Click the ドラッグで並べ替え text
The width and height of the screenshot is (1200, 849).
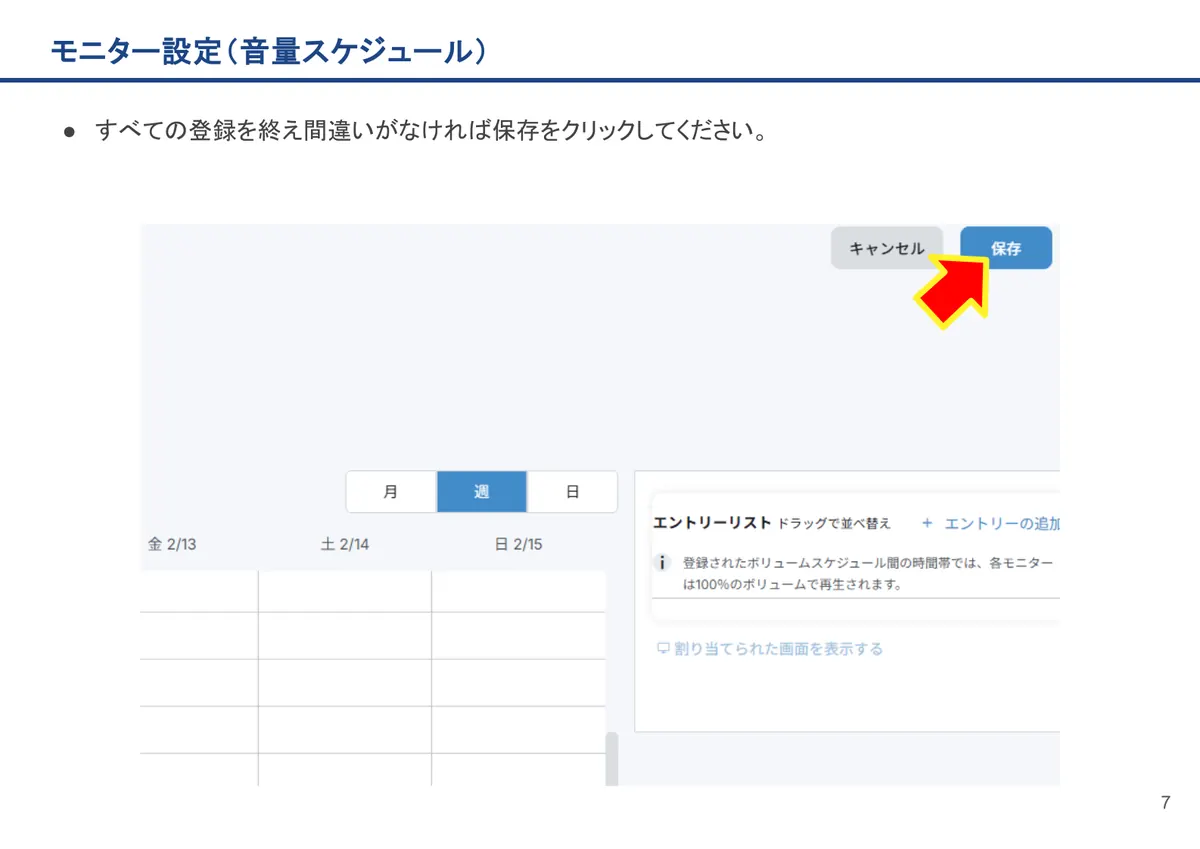834,524
